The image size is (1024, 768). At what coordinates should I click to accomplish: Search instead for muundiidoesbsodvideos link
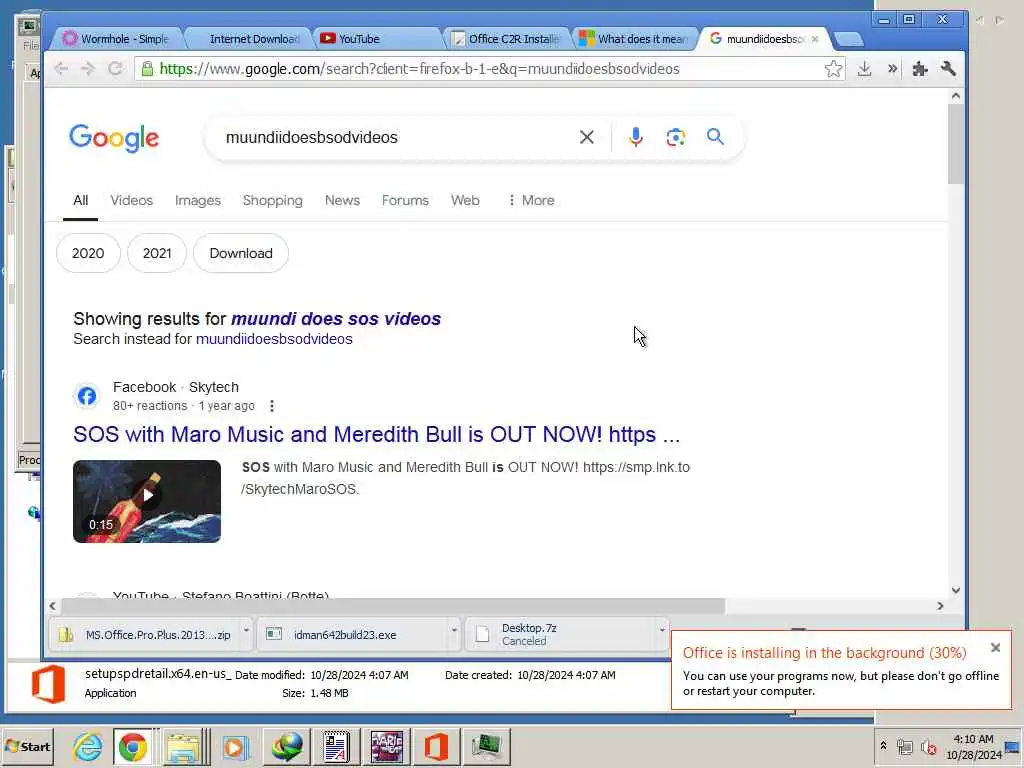(x=274, y=339)
